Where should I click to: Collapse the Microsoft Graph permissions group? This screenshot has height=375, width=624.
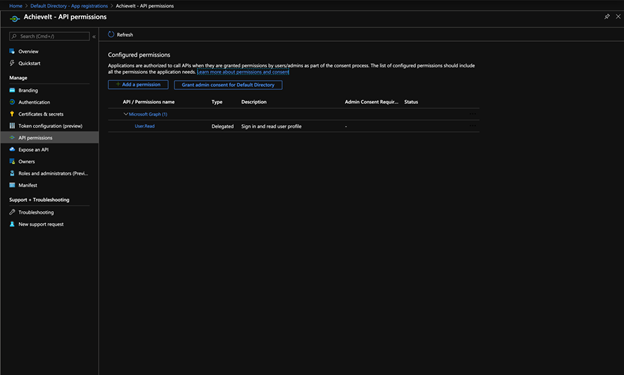[126, 114]
